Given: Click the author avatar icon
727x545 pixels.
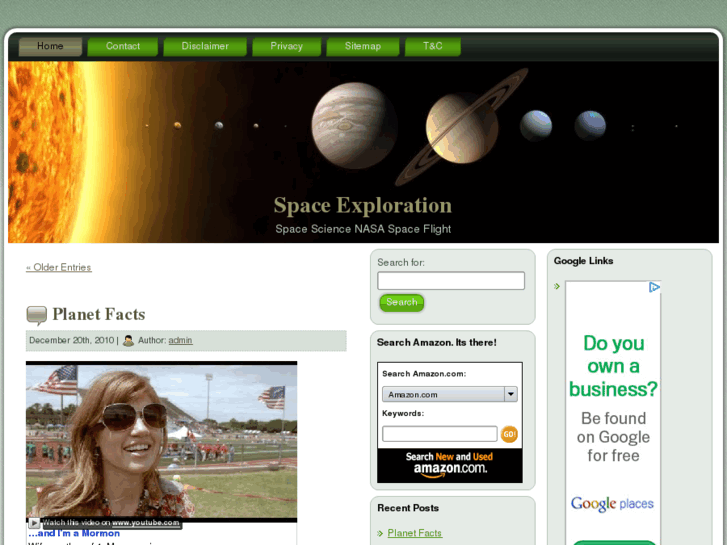Looking at the screenshot, I should 128,340.
